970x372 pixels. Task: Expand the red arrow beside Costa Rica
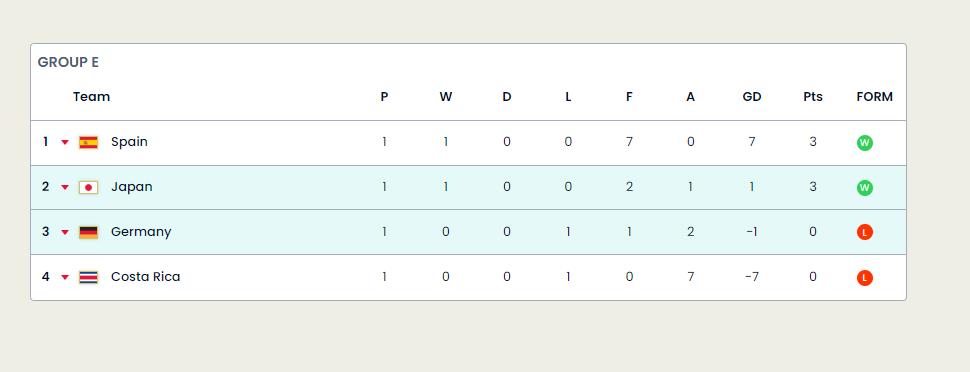tap(65, 277)
